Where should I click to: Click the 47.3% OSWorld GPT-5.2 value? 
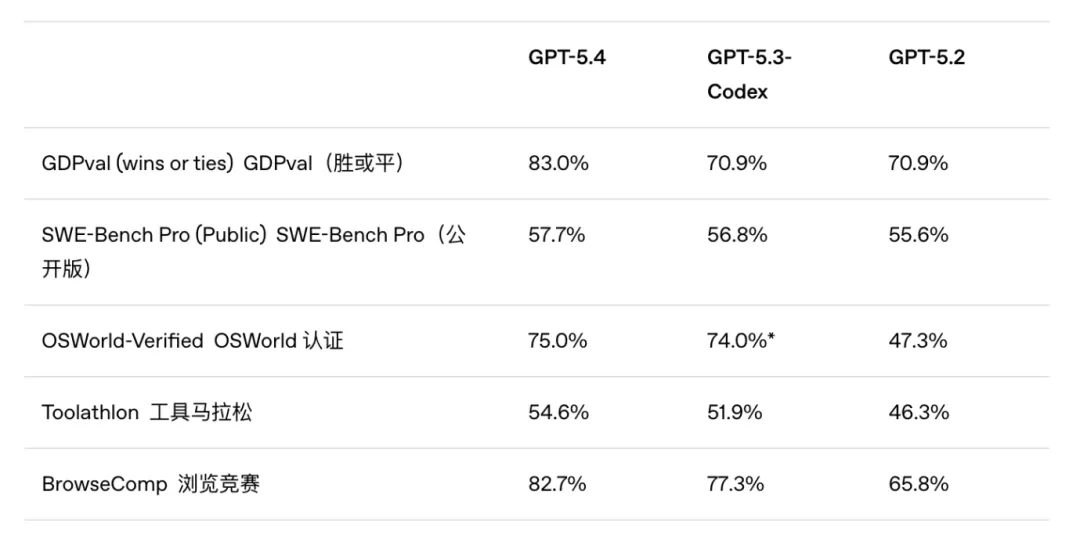point(918,341)
